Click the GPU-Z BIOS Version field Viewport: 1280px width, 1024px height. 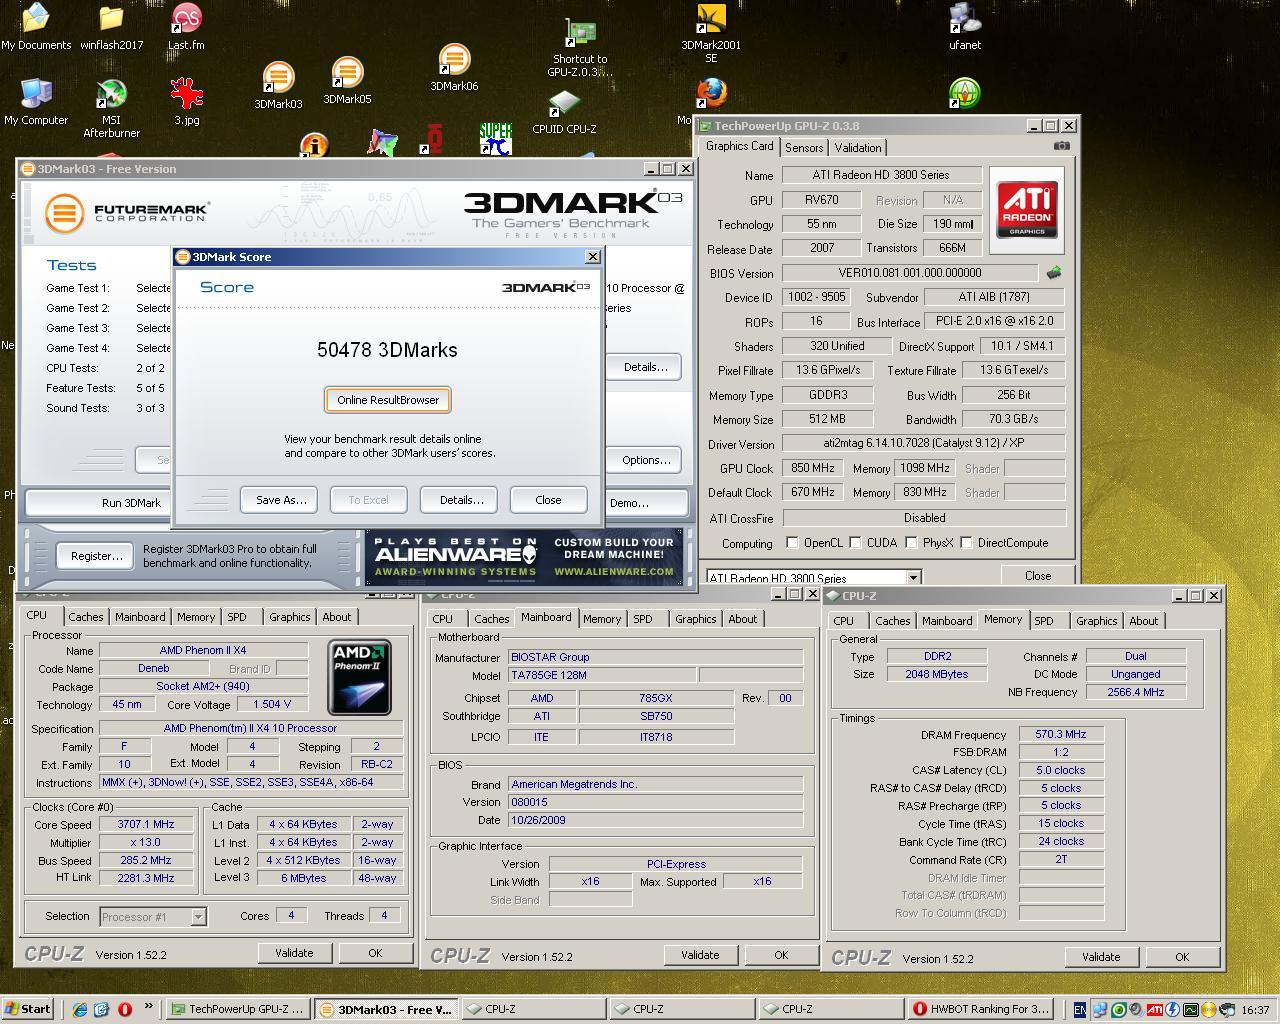point(910,273)
